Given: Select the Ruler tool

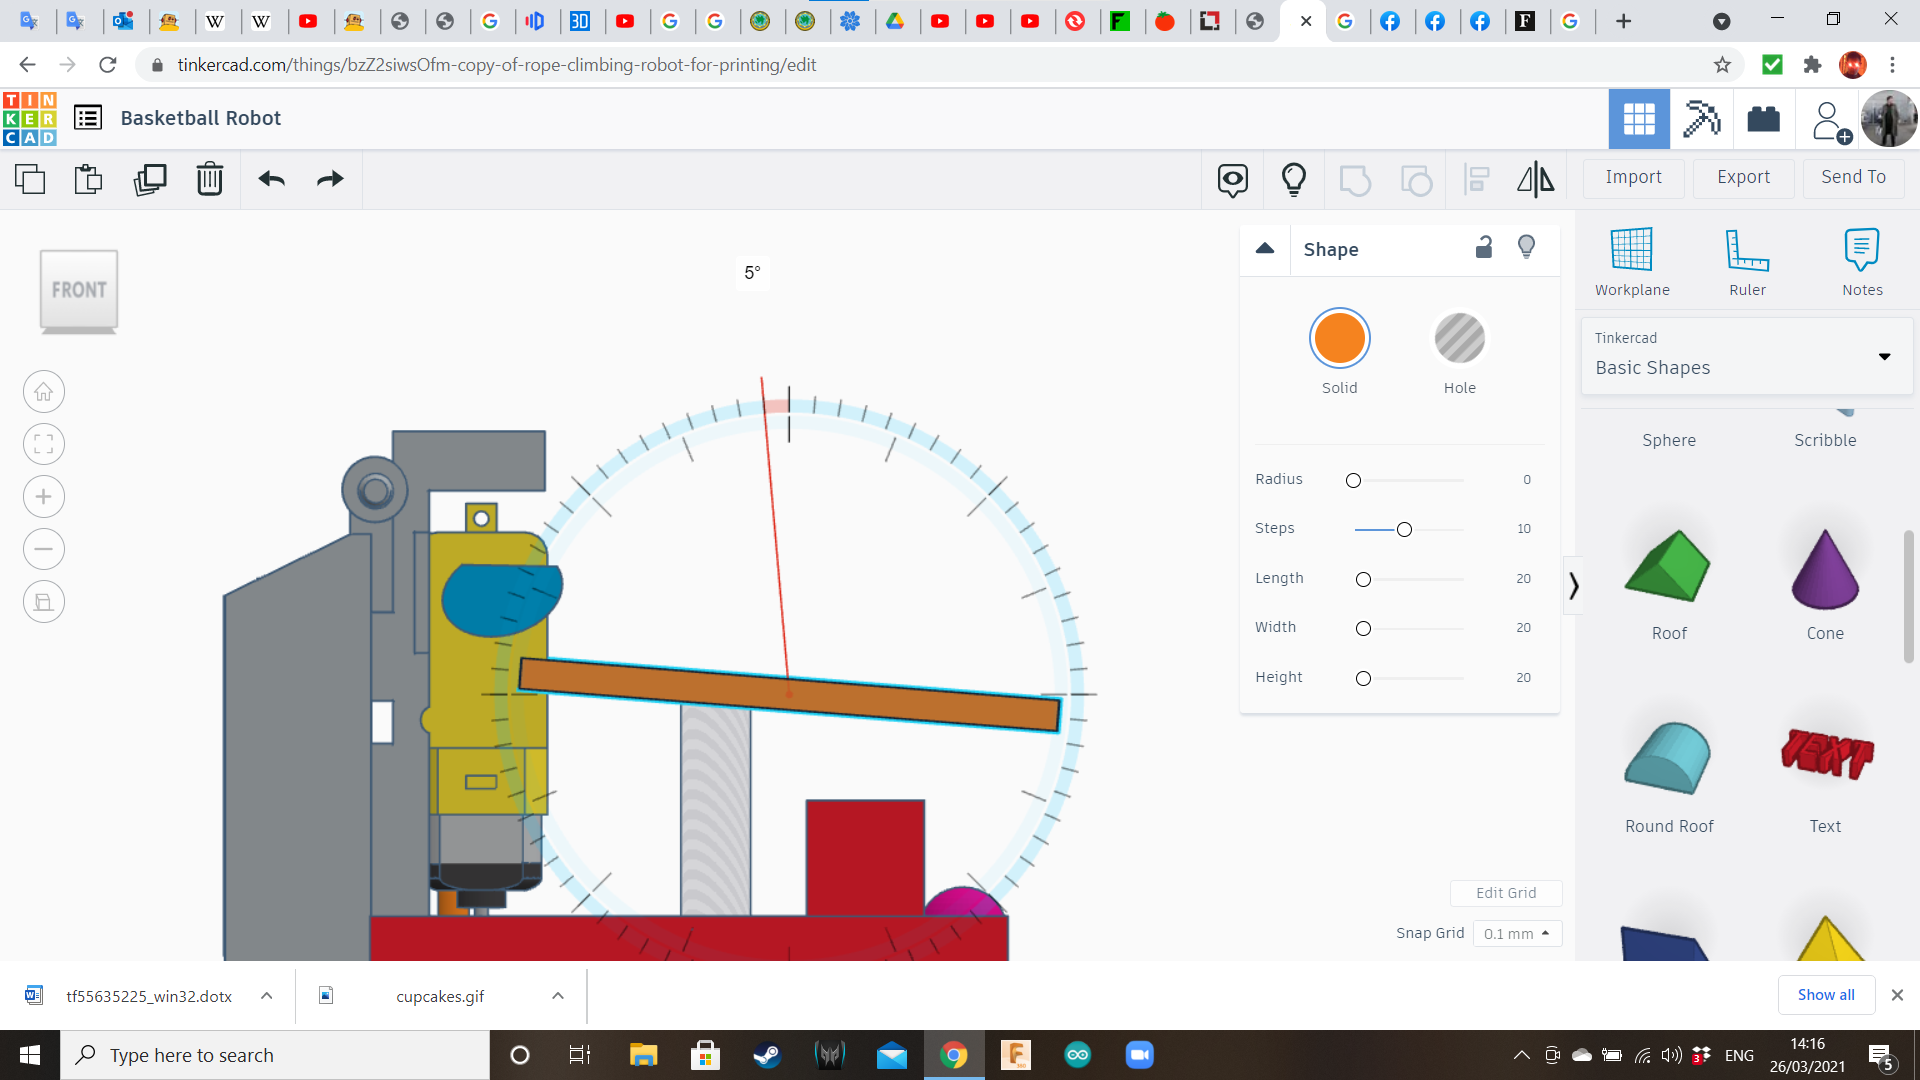Looking at the screenshot, I should pyautogui.click(x=1747, y=260).
